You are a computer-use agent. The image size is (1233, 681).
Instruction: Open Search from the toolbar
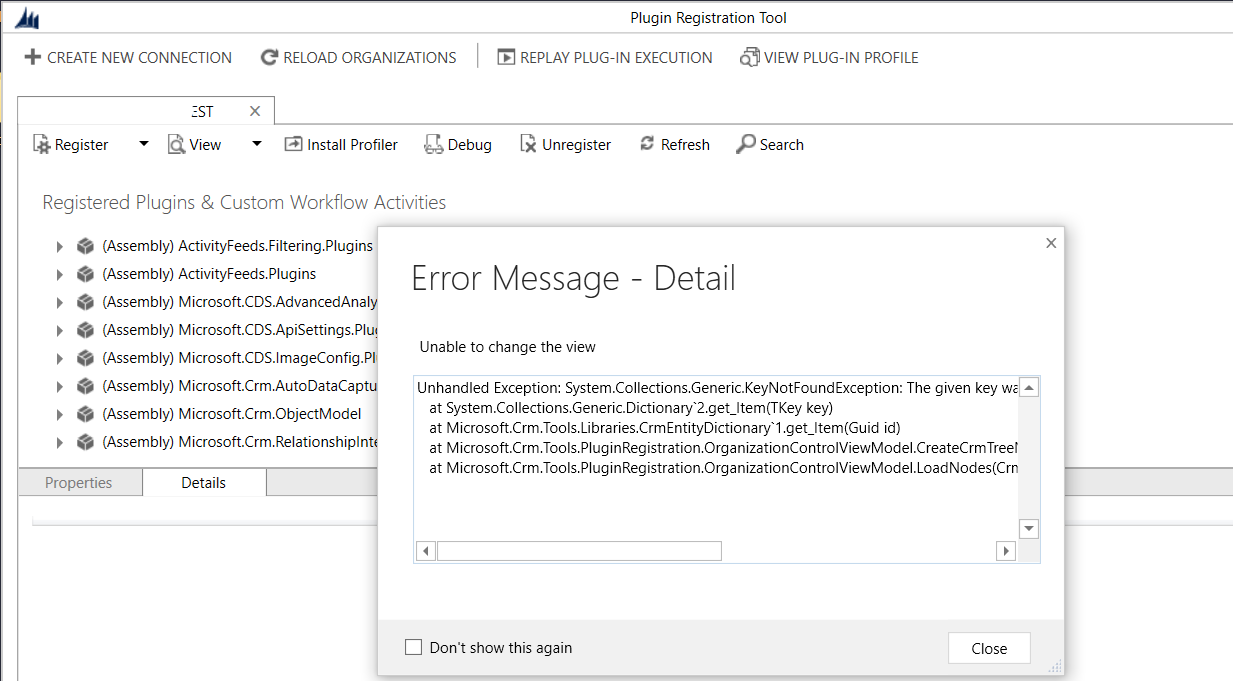point(769,144)
